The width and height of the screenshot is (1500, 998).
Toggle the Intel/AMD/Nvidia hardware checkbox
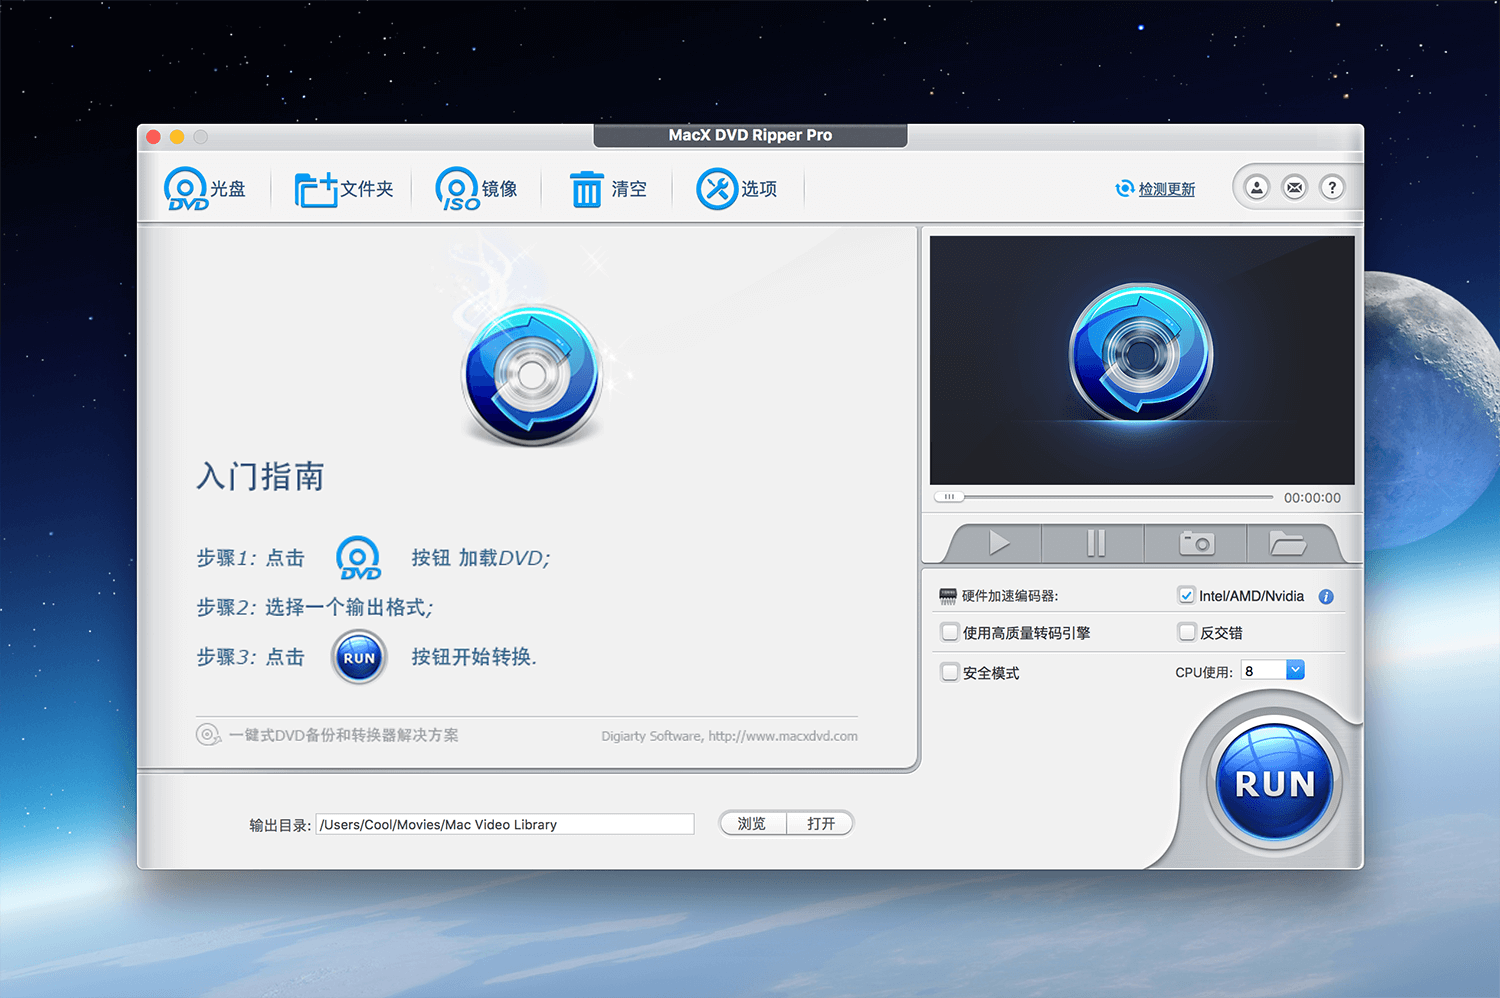[1186, 595]
